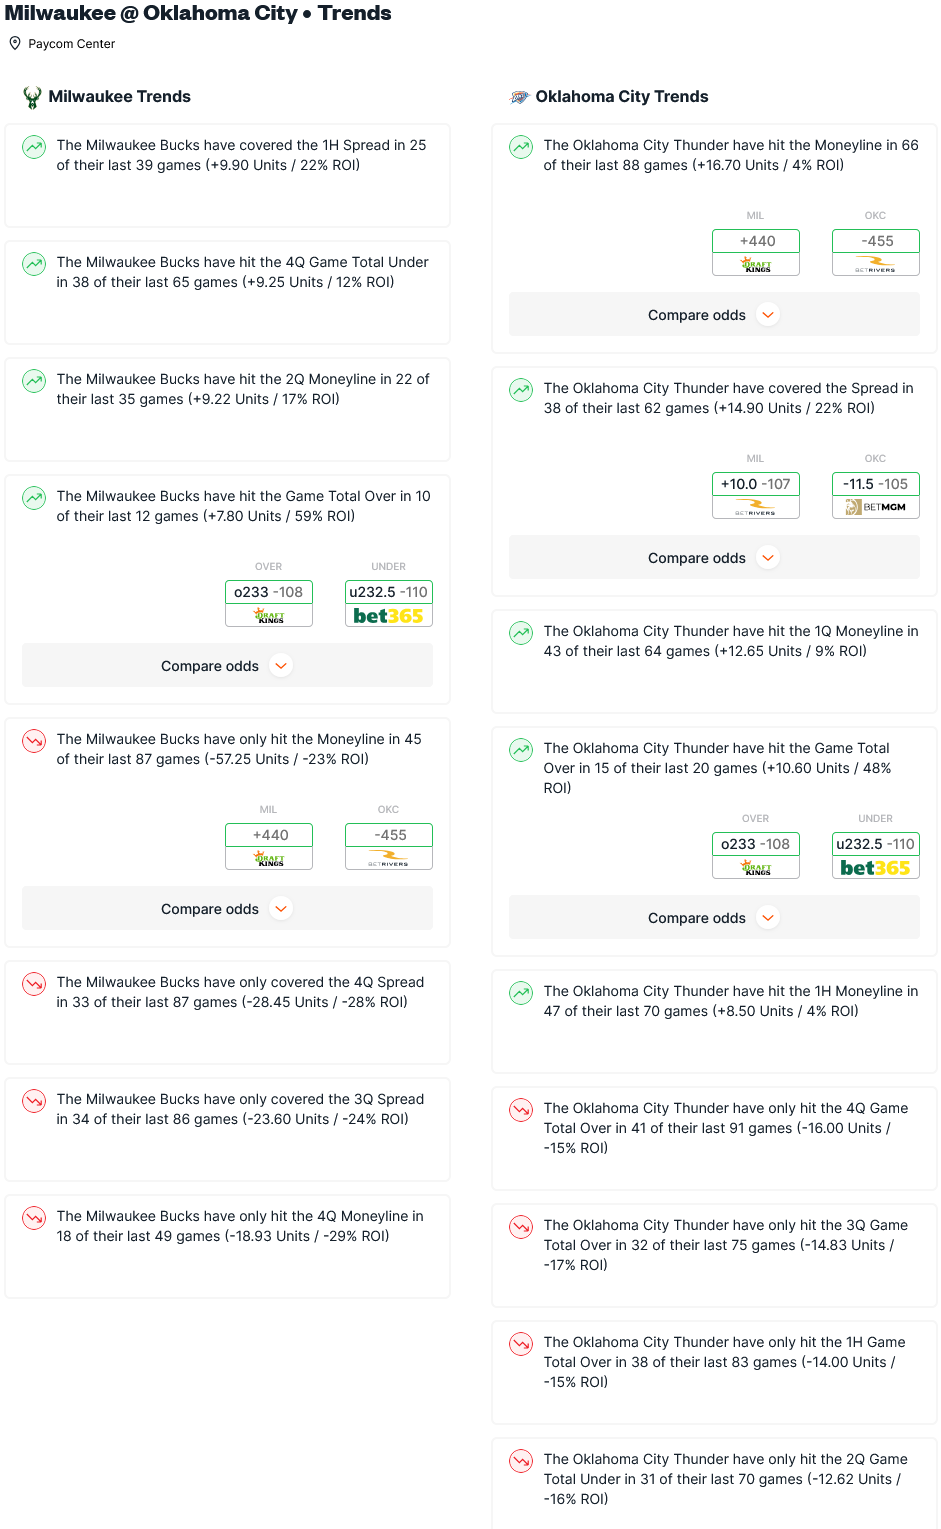Expand Compare odds under Bucks Game Total Over
941x1529 pixels.
coord(227,666)
